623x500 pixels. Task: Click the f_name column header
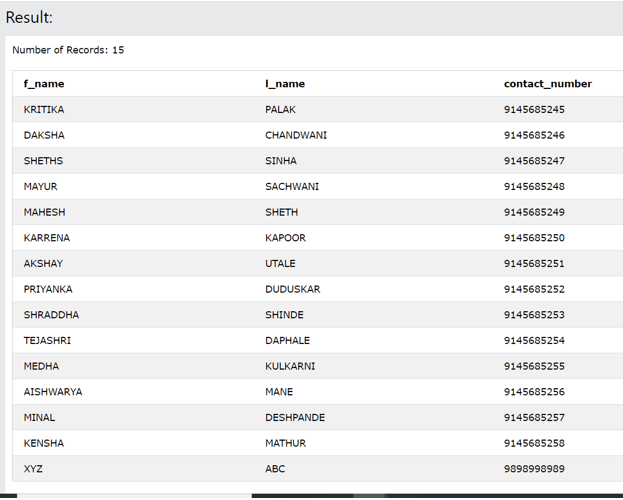[x=44, y=84]
